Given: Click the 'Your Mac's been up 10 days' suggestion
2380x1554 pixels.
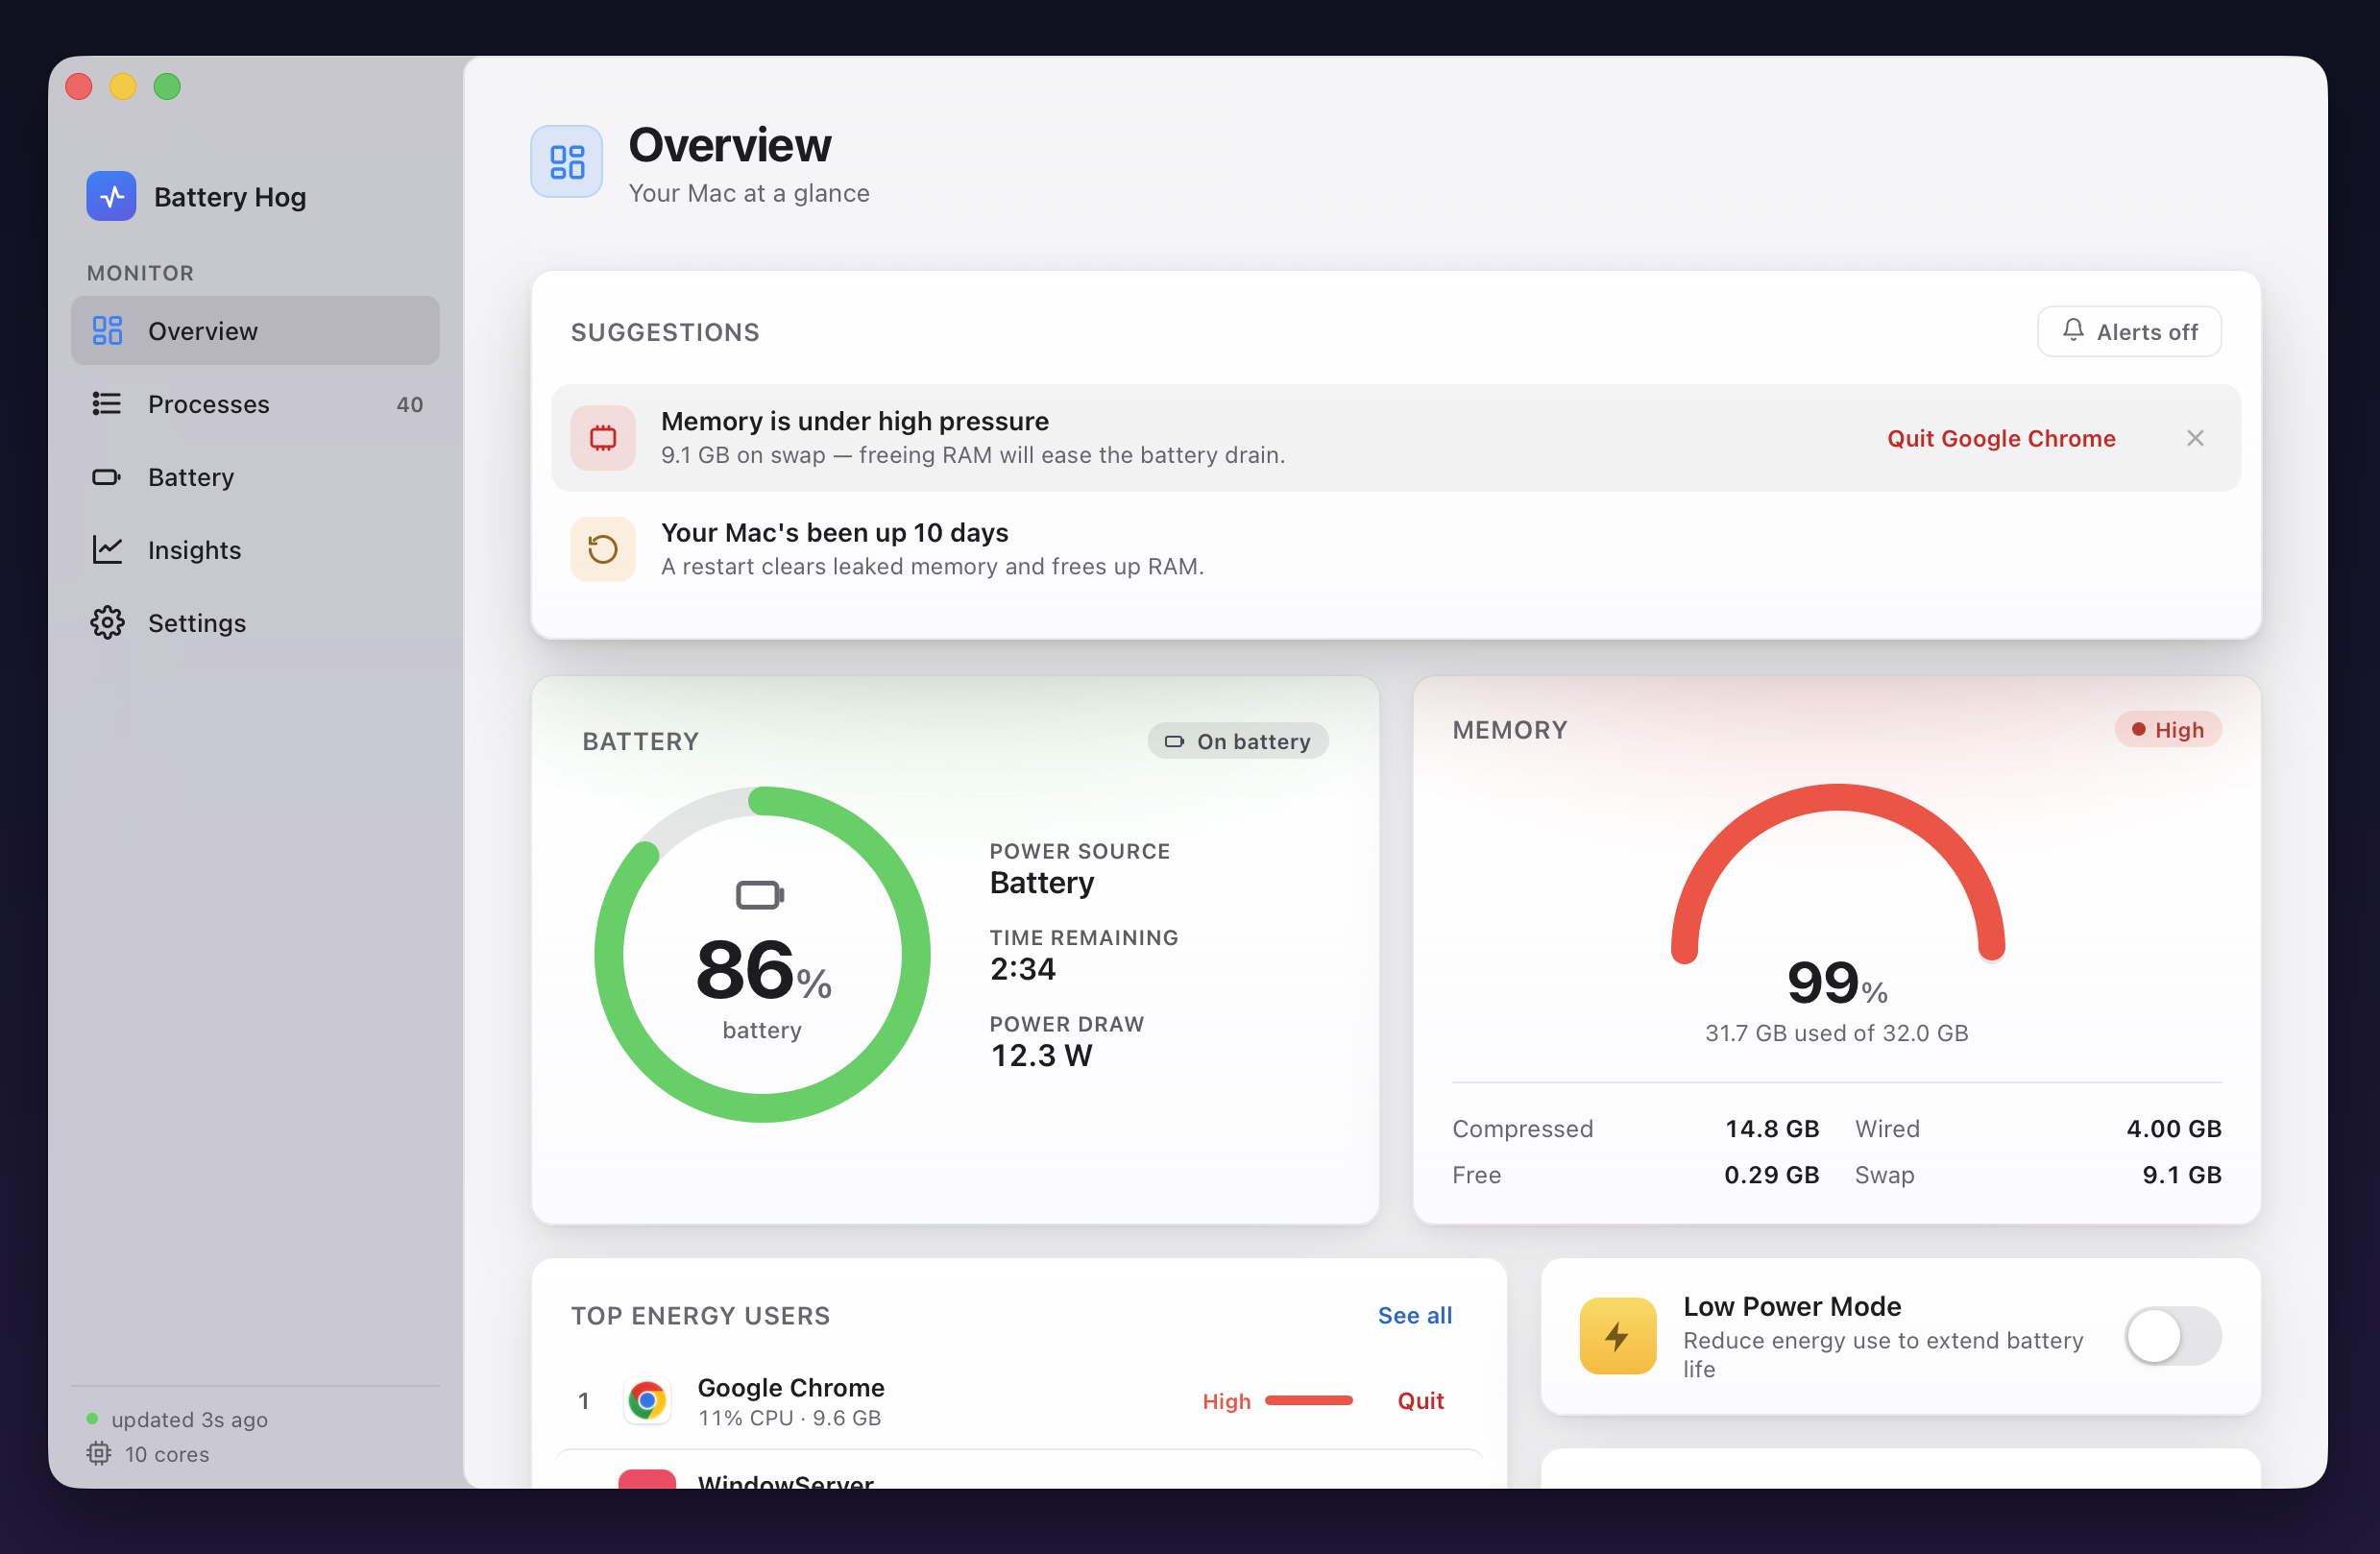Looking at the screenshot, I should click(x=1395, y=549).
